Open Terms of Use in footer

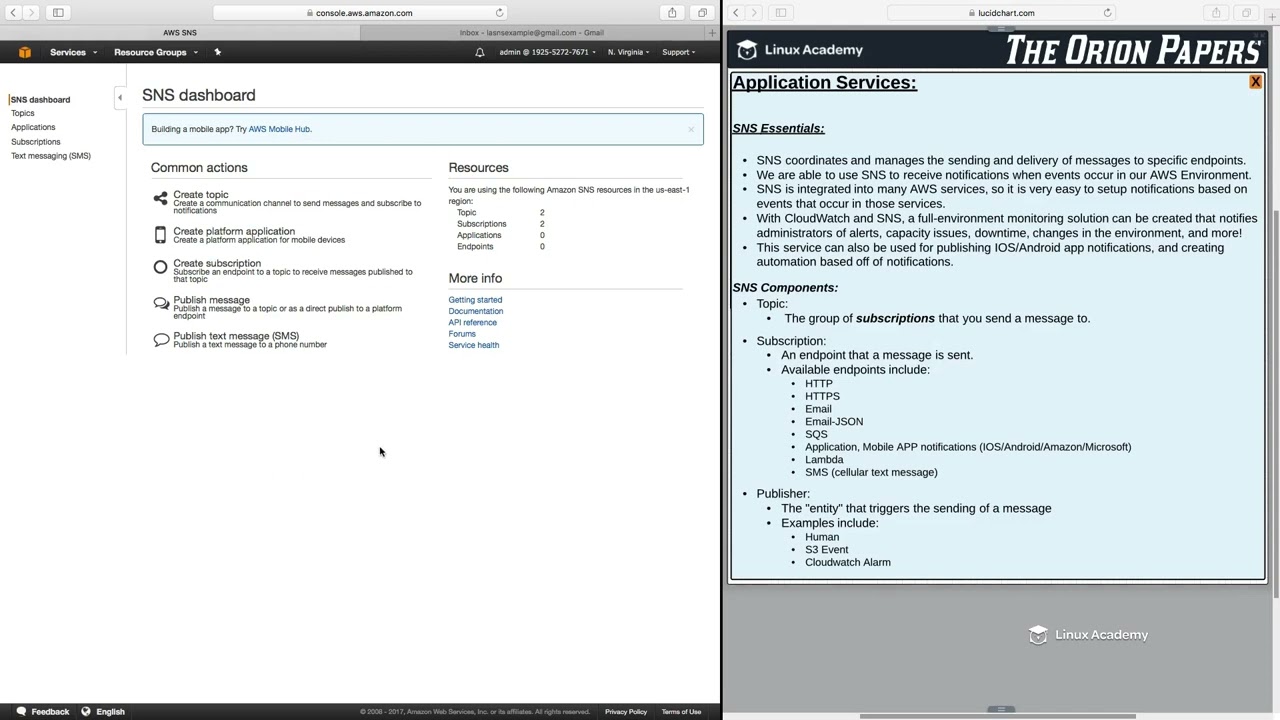point(681,712)
